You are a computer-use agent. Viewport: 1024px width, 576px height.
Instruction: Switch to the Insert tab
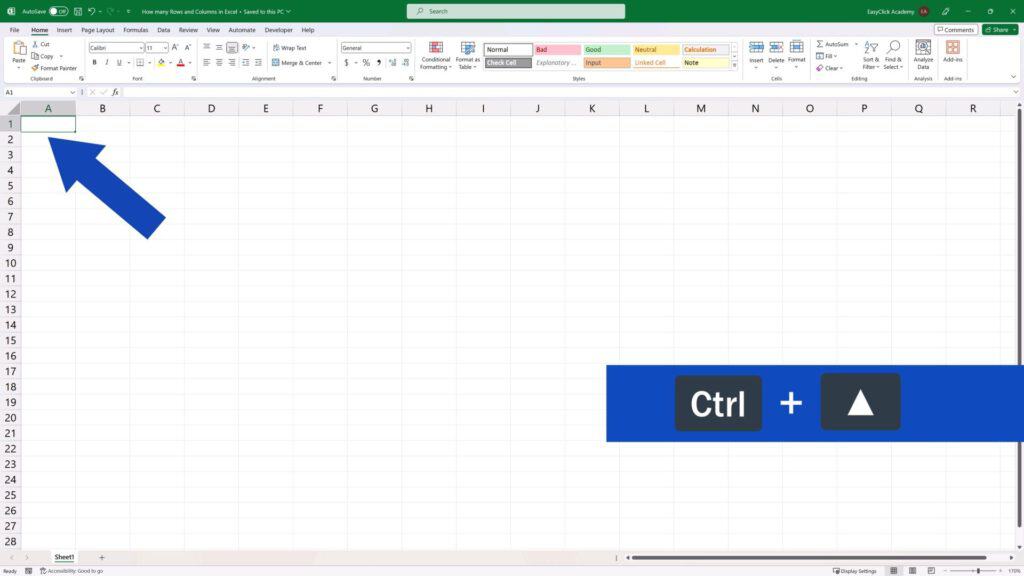64,30
